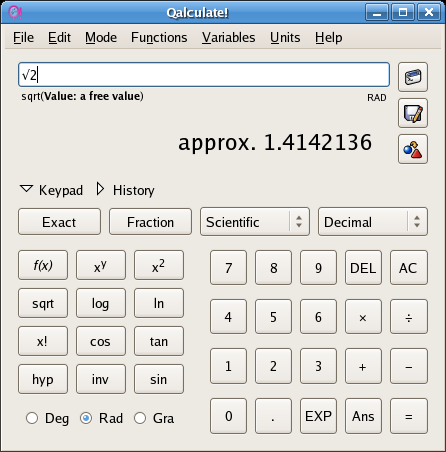The image size is (446, 452).
Task: Click the expression input field
Action: (x=204, y=74)
